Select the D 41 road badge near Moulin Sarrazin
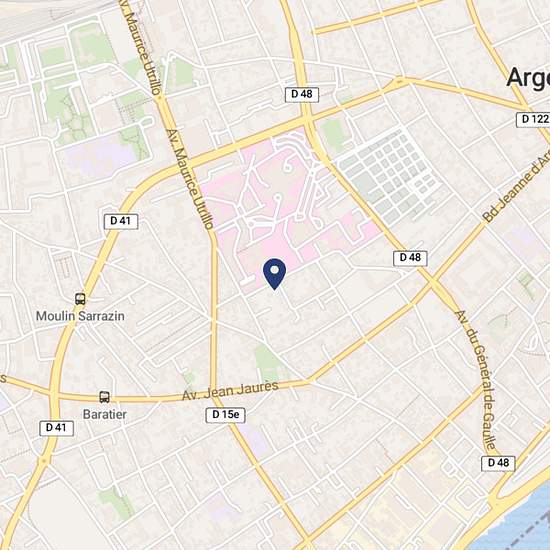The height and width of the screenshot is (550, 550). click(x=121, y=221)
